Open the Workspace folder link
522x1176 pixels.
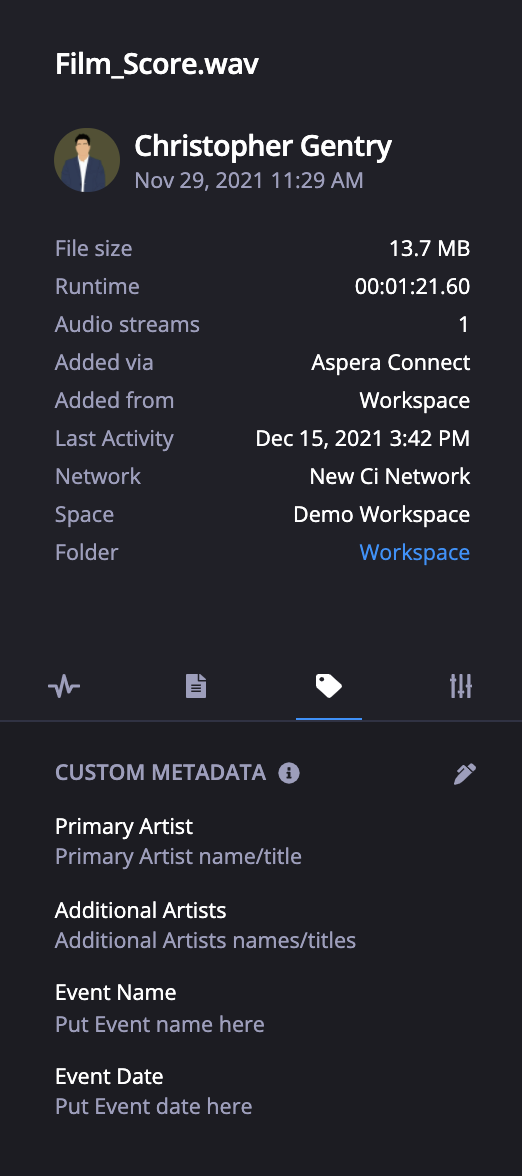[x=415, y=552]
